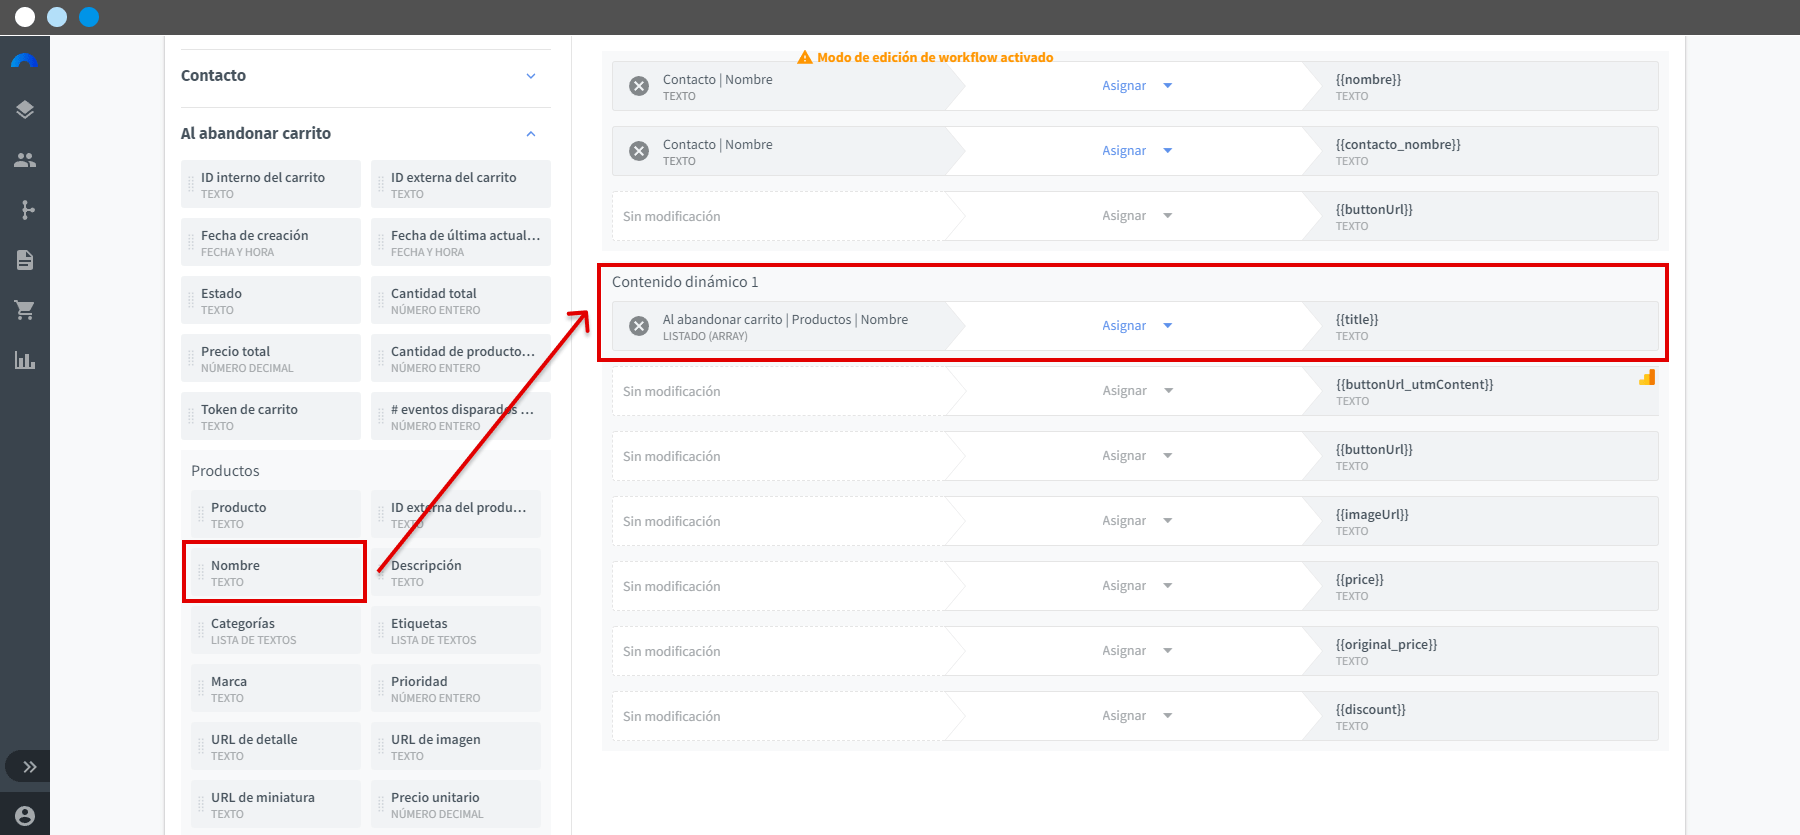The width and height of the screenshot is (1800, 835).
Task: Open Asignar dropdown for {{buttonUrl_utmContent}}
Action: [x=1137, y=391]
